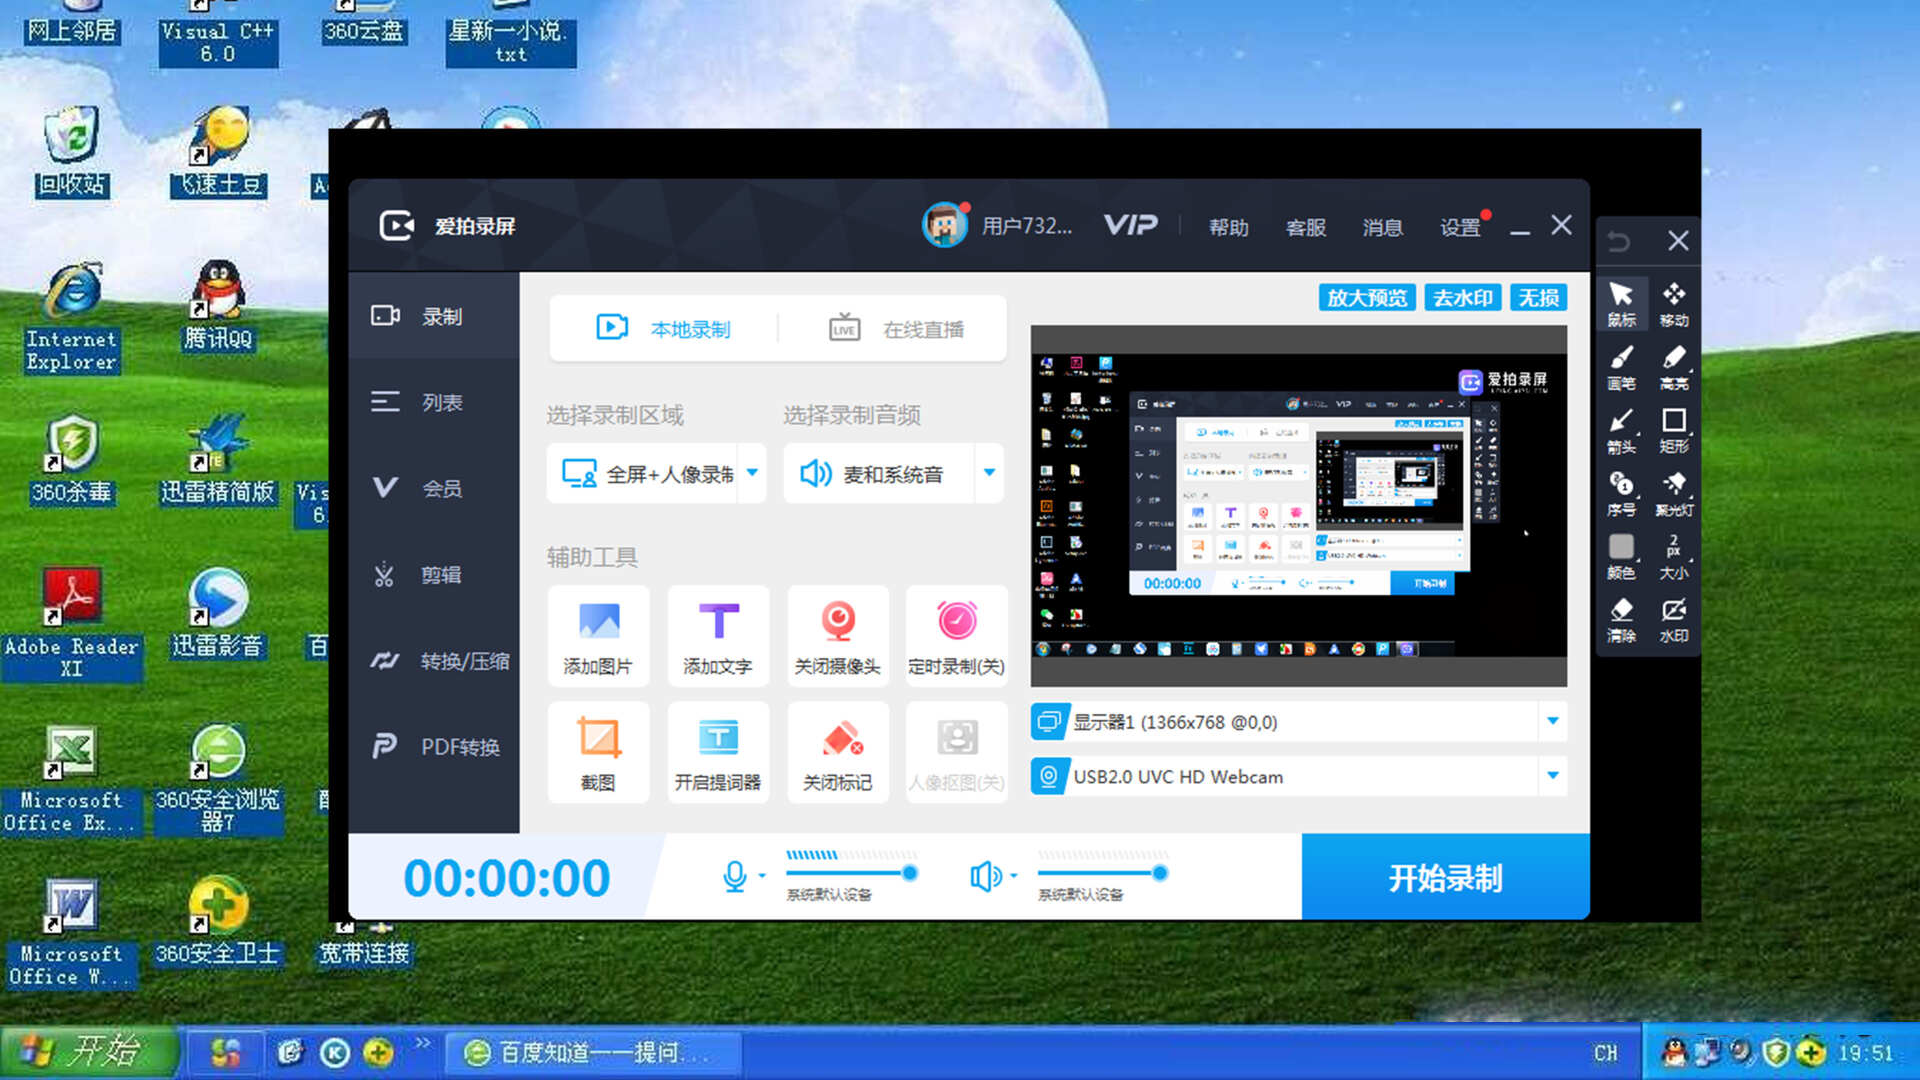1920x1080 pixels.
Task: Open the 列表 sidebar tab
Action: [434, 402]
